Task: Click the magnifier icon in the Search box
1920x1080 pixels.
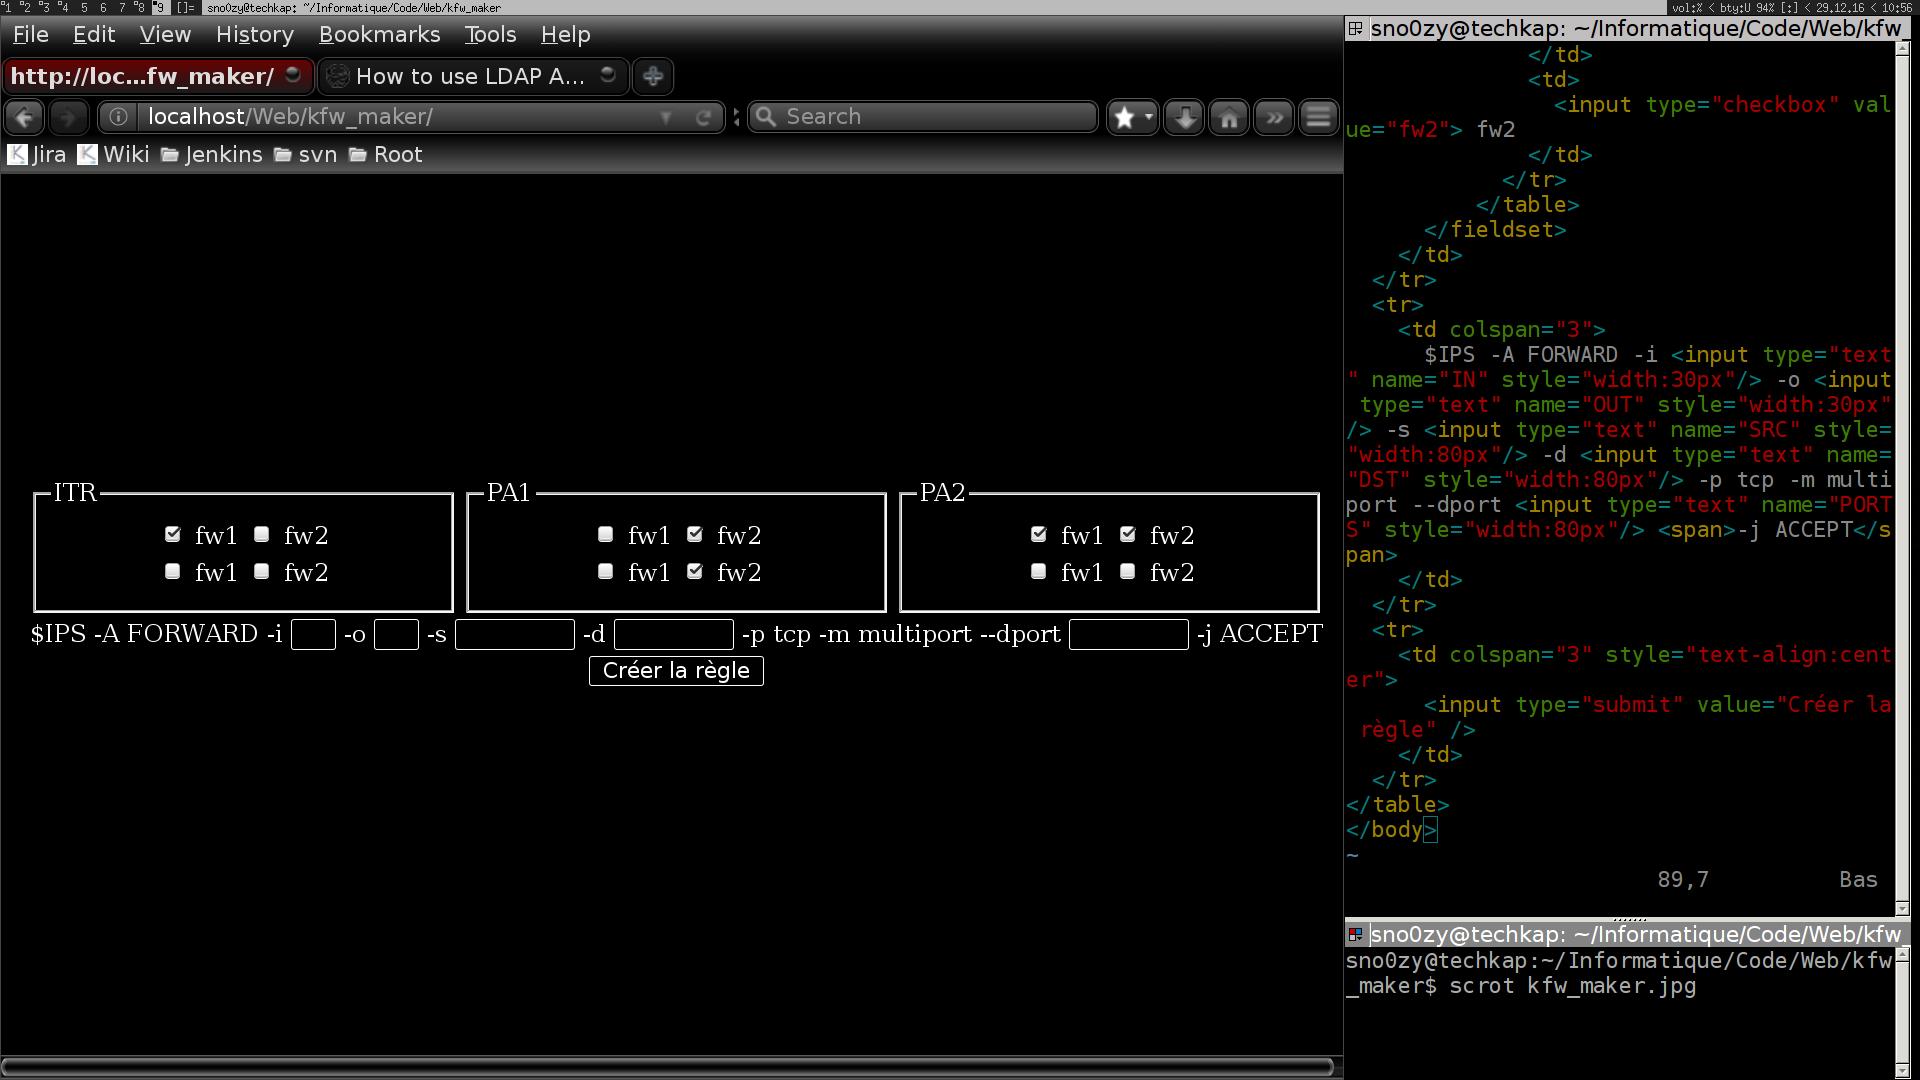Action: tap(766, 117)
